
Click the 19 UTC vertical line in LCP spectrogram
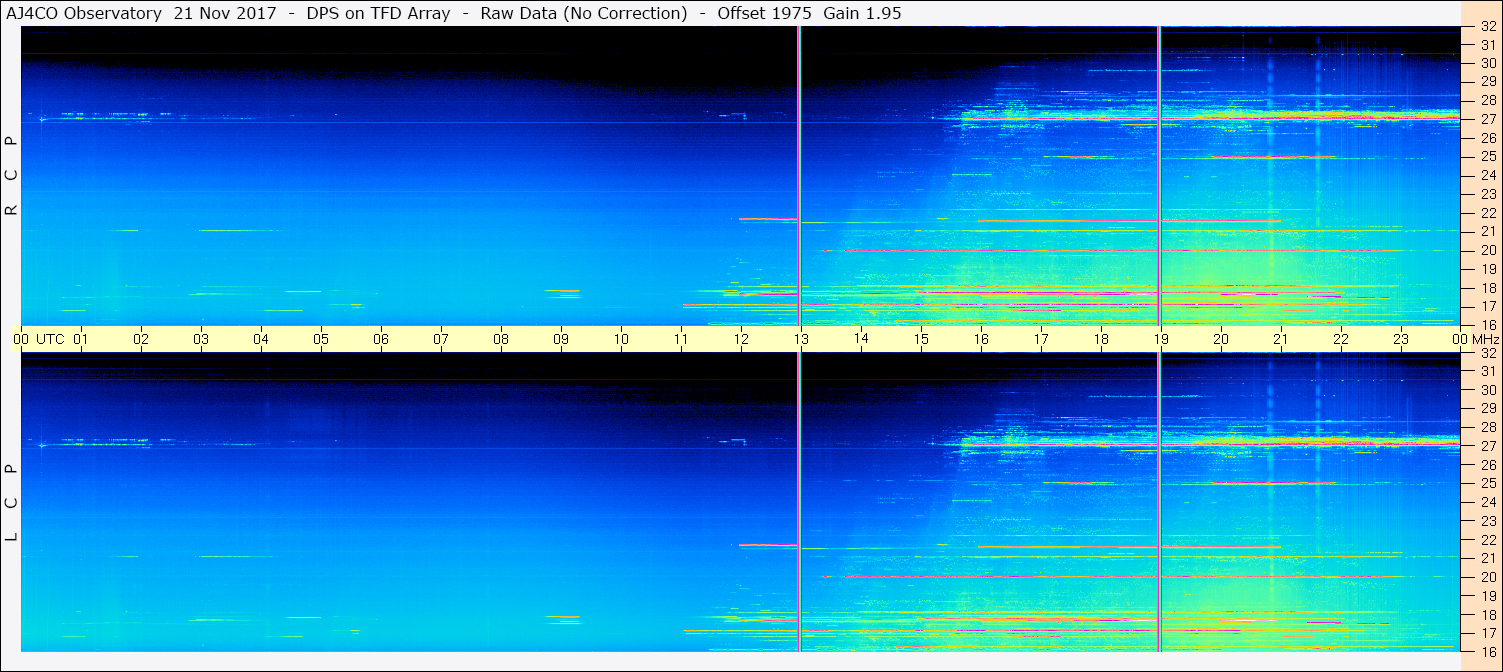coord(1159,502)
